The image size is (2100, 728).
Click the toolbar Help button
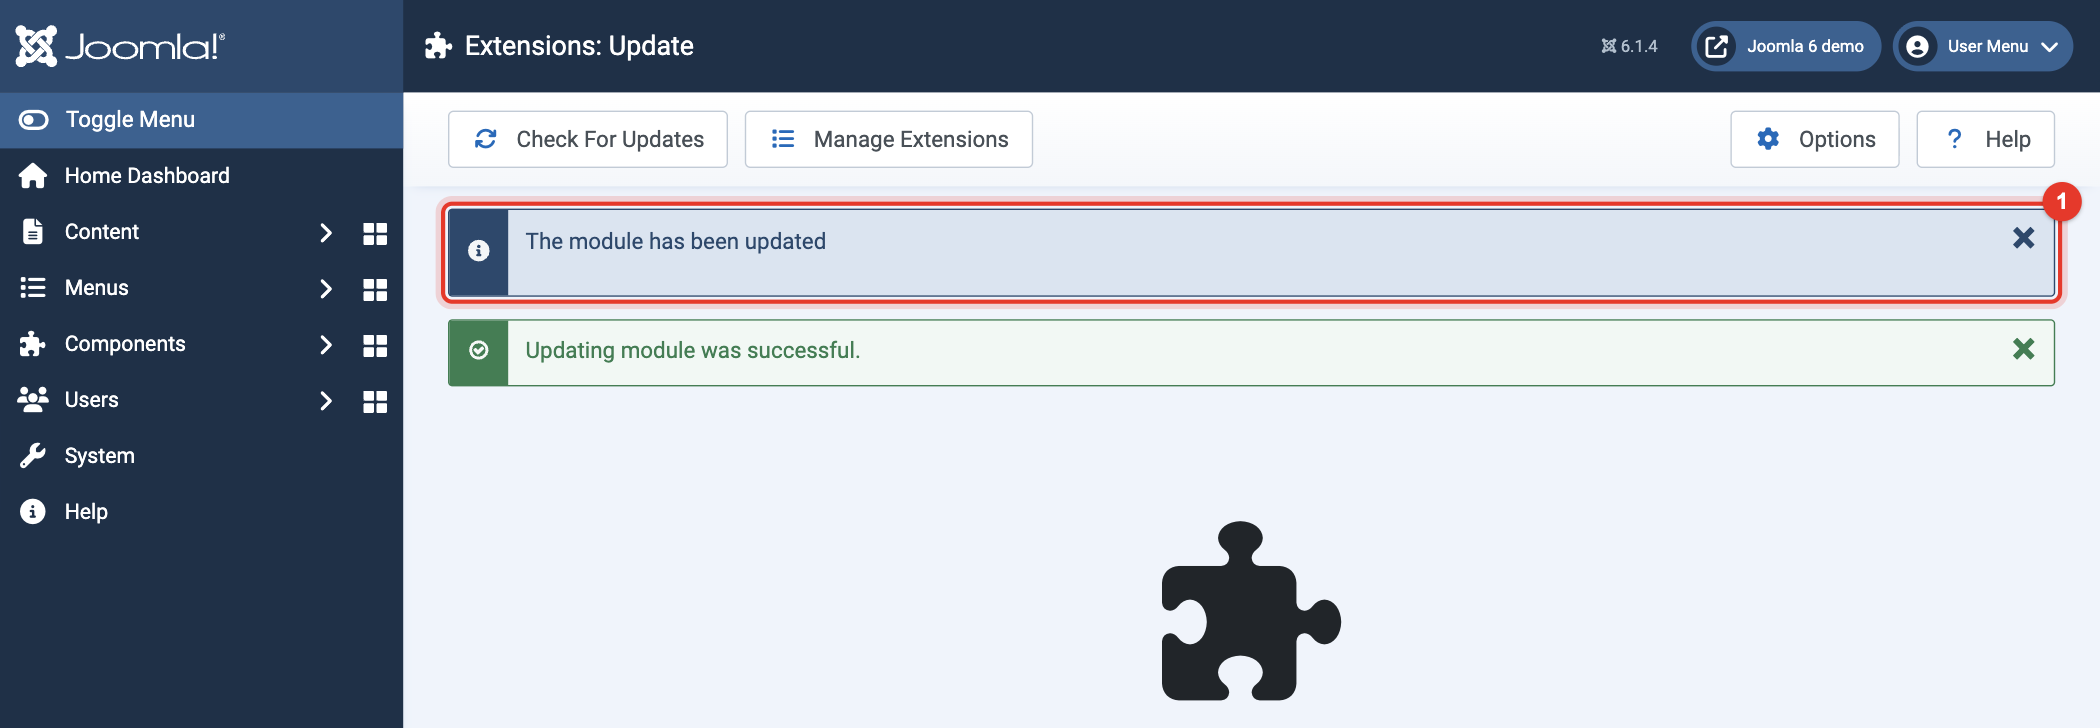1986,139
